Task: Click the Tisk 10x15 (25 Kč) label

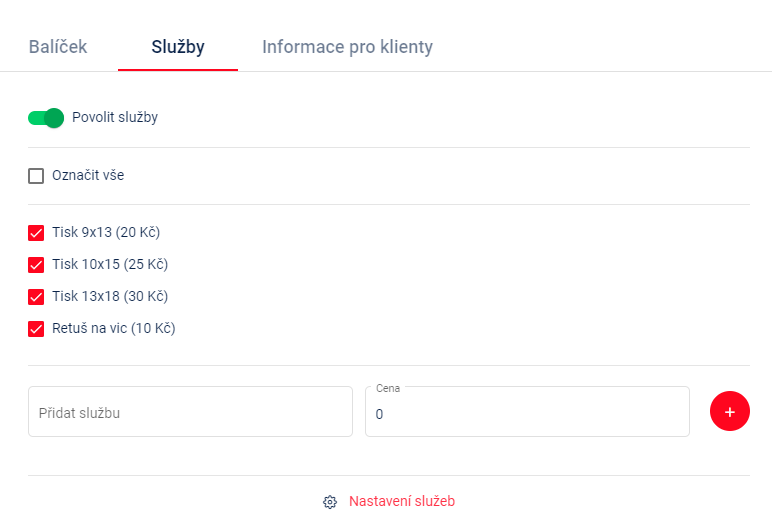Action: 110,264
